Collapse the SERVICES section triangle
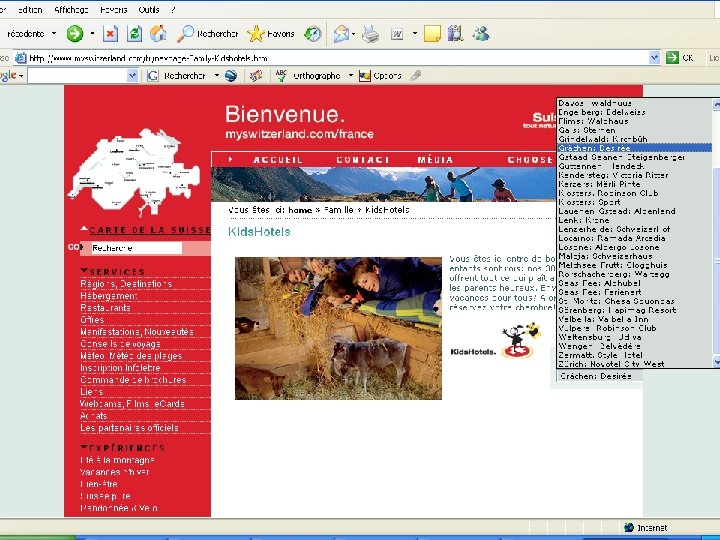Screen dimensions: 720x540 coord(84,270)
